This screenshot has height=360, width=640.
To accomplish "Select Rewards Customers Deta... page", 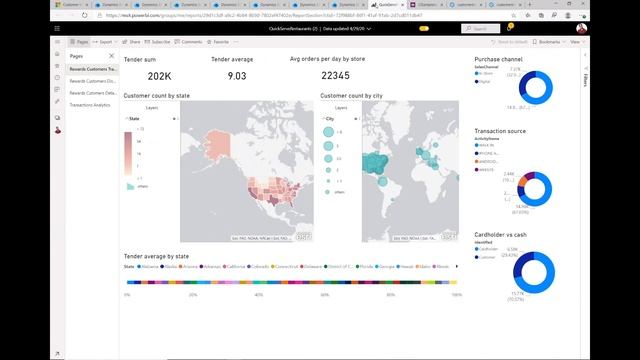I will click(x=92, y=93).
